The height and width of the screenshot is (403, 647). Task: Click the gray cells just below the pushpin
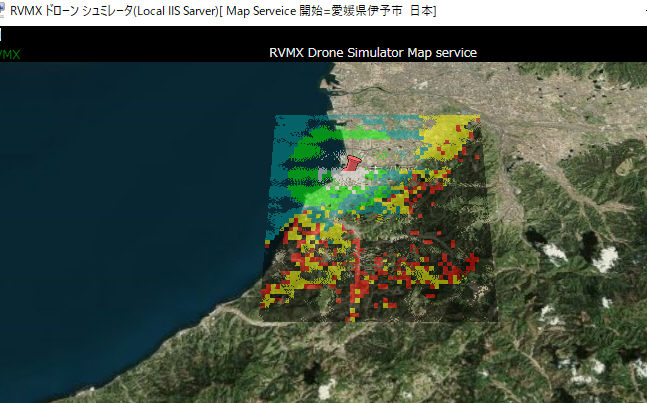point(350,182)
